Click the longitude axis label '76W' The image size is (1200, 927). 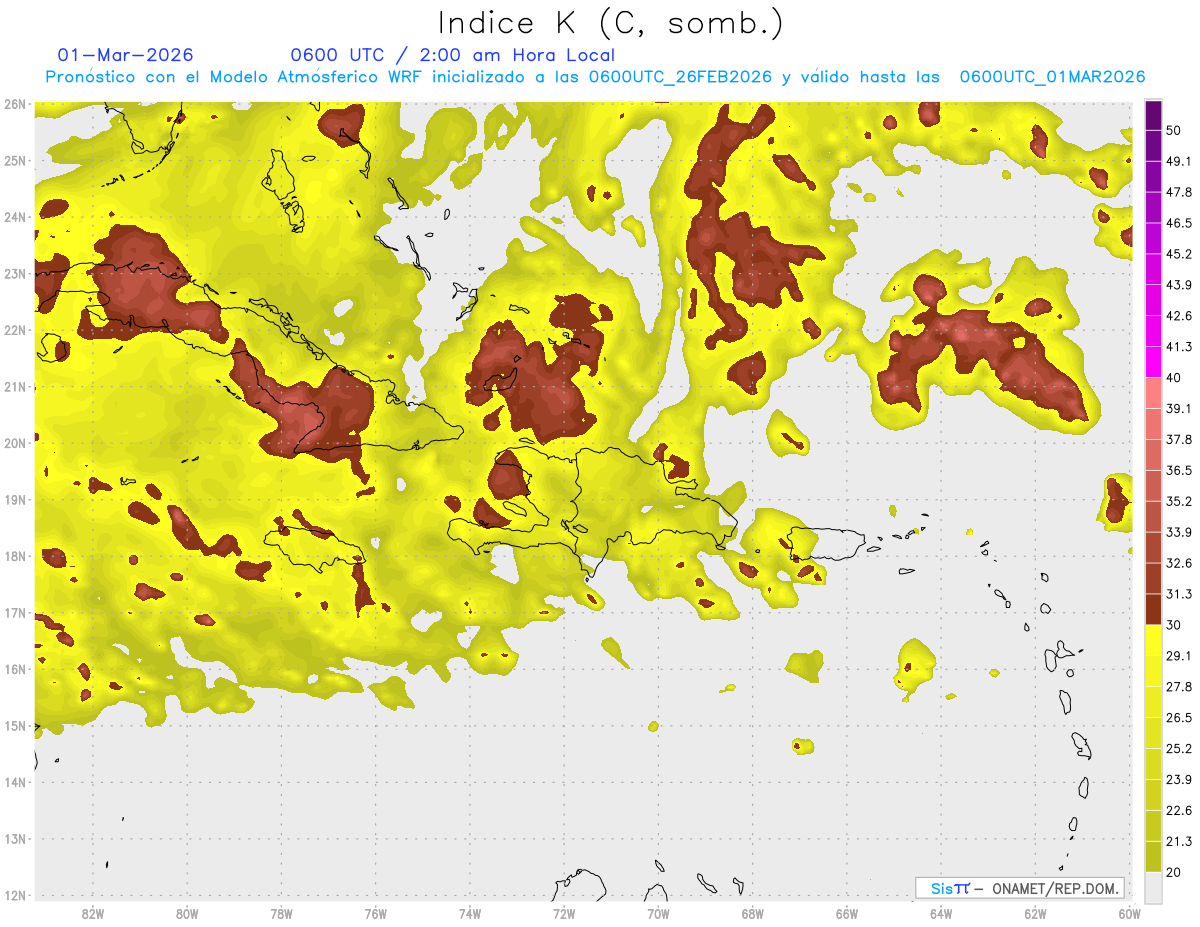point(376,914)
